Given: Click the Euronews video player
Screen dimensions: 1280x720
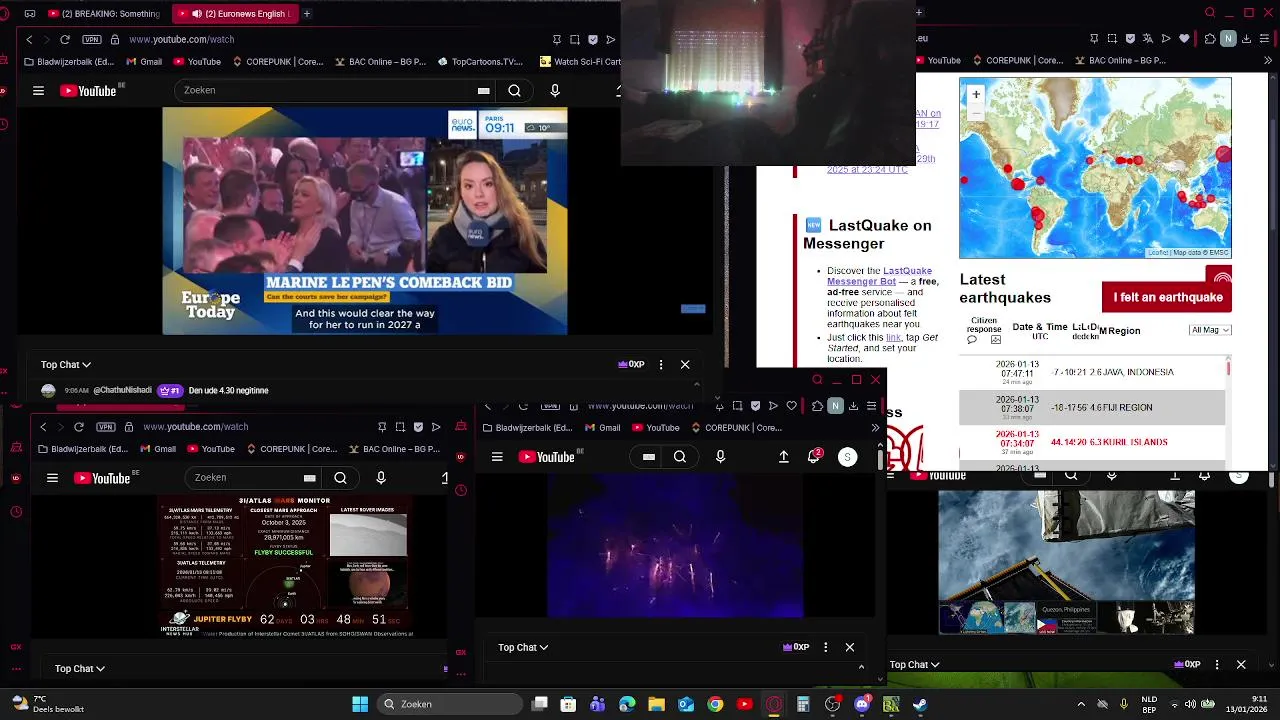Looking at the screenshot, I should pyautogui.click(x=365, y=221).
